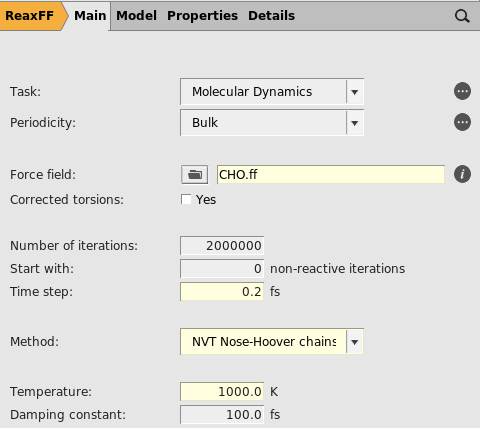Show force field info icon
Viewport: 480px width, 428px height.
tap(462, 174)
